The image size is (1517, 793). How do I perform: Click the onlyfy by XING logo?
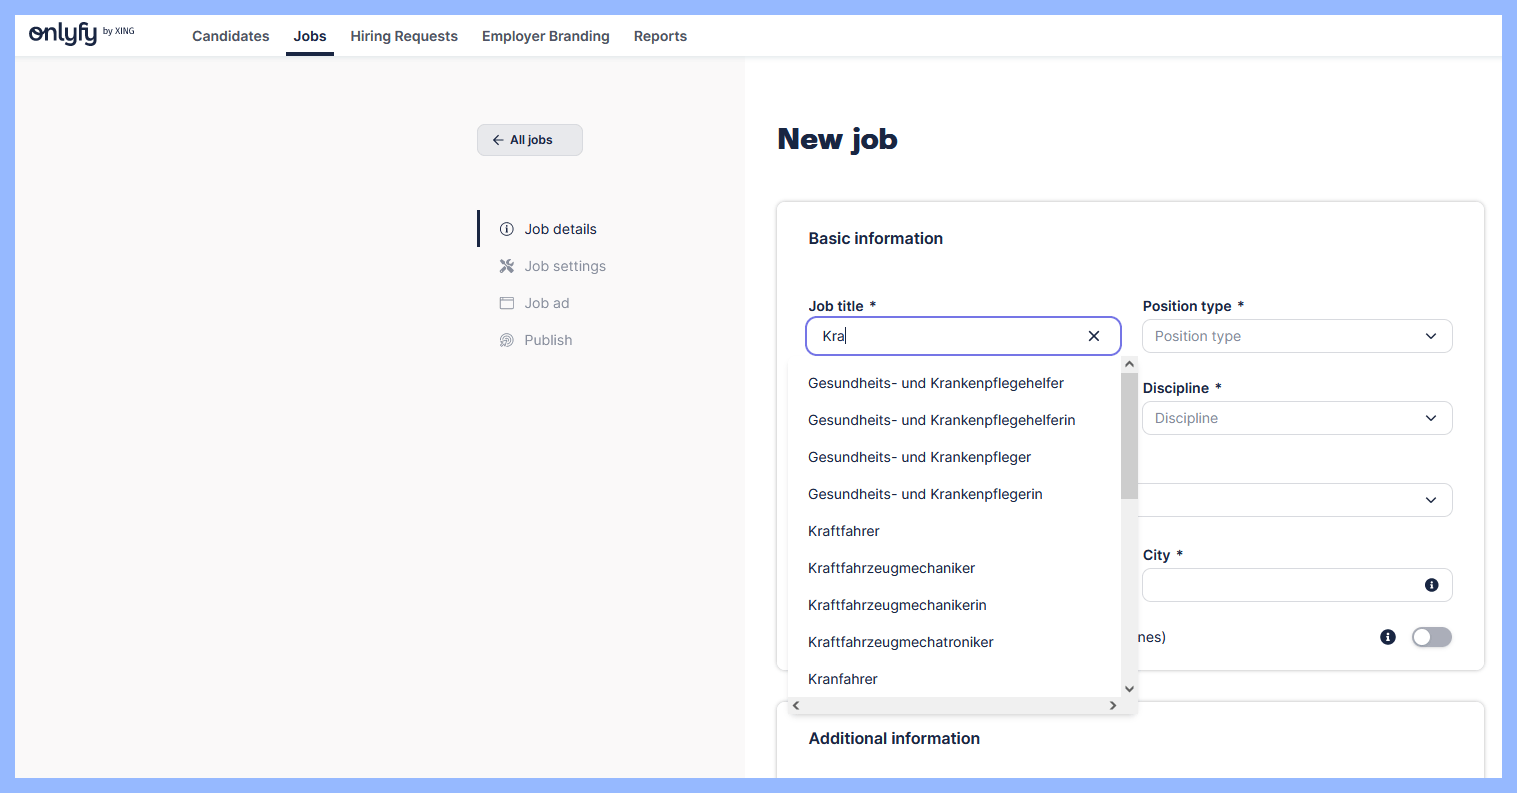[x=81, y=31]
